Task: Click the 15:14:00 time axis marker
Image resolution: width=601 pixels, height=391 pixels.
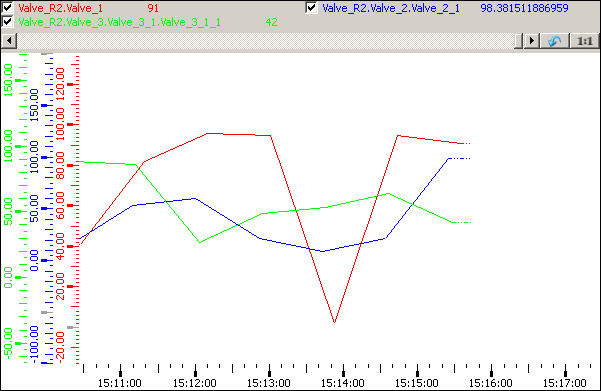Action: (x=343, y=383)
